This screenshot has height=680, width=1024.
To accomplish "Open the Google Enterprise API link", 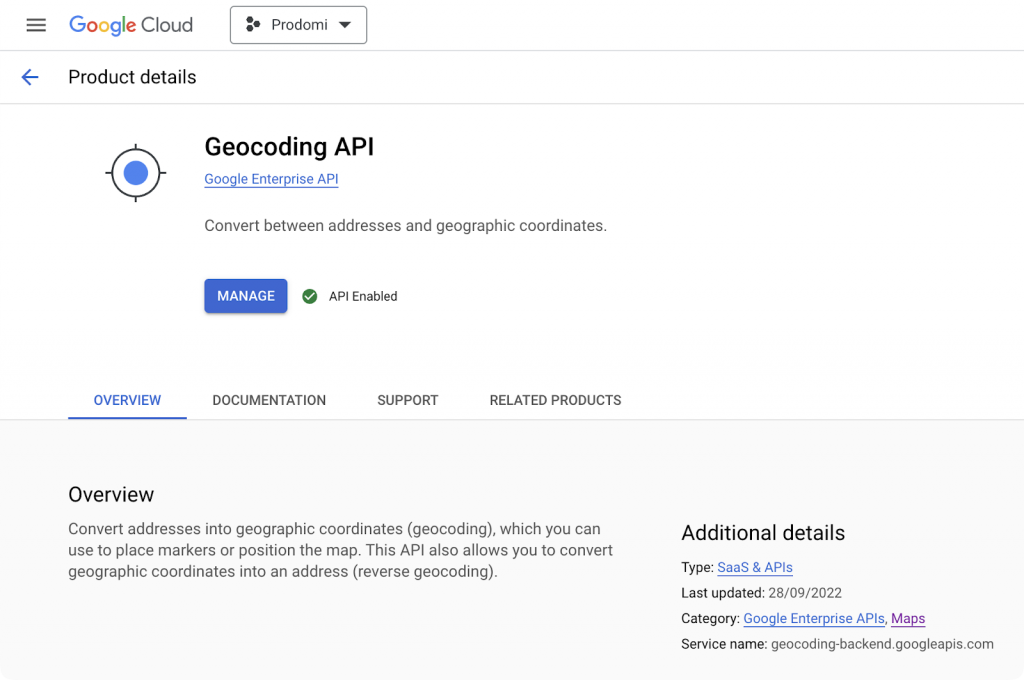I will [271, 179].
